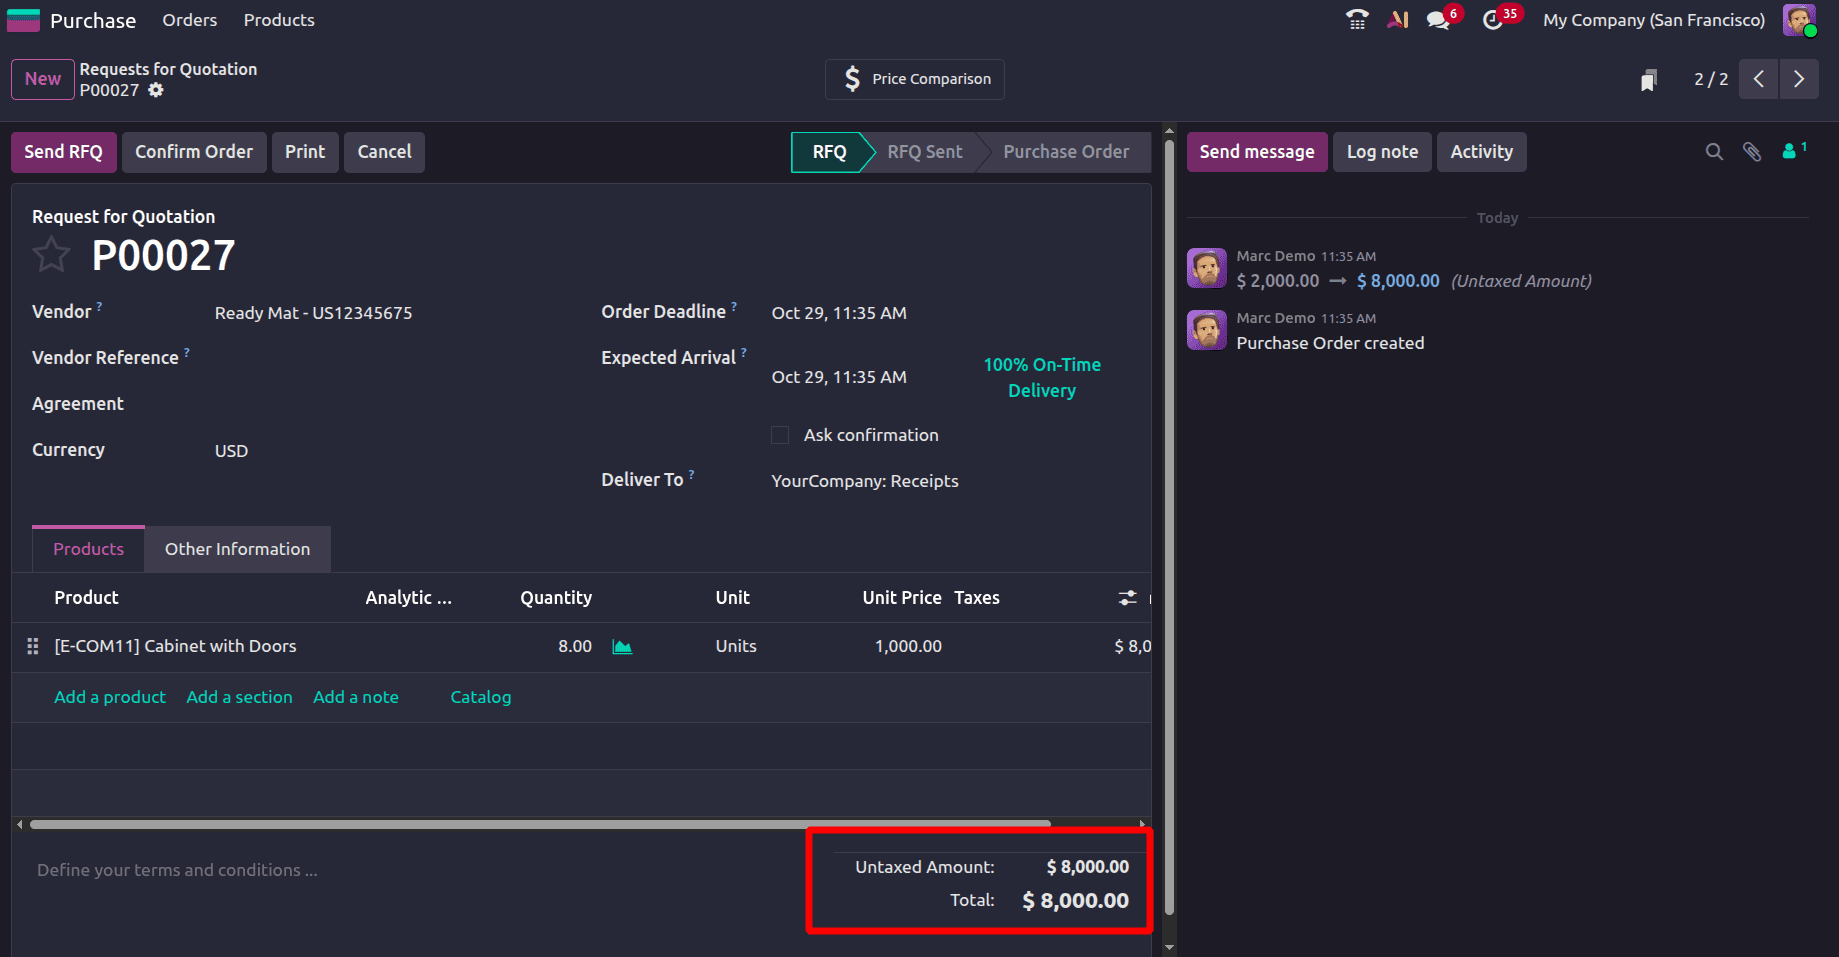Click the forecast chart icon on the product line

[x=621, y=646]
